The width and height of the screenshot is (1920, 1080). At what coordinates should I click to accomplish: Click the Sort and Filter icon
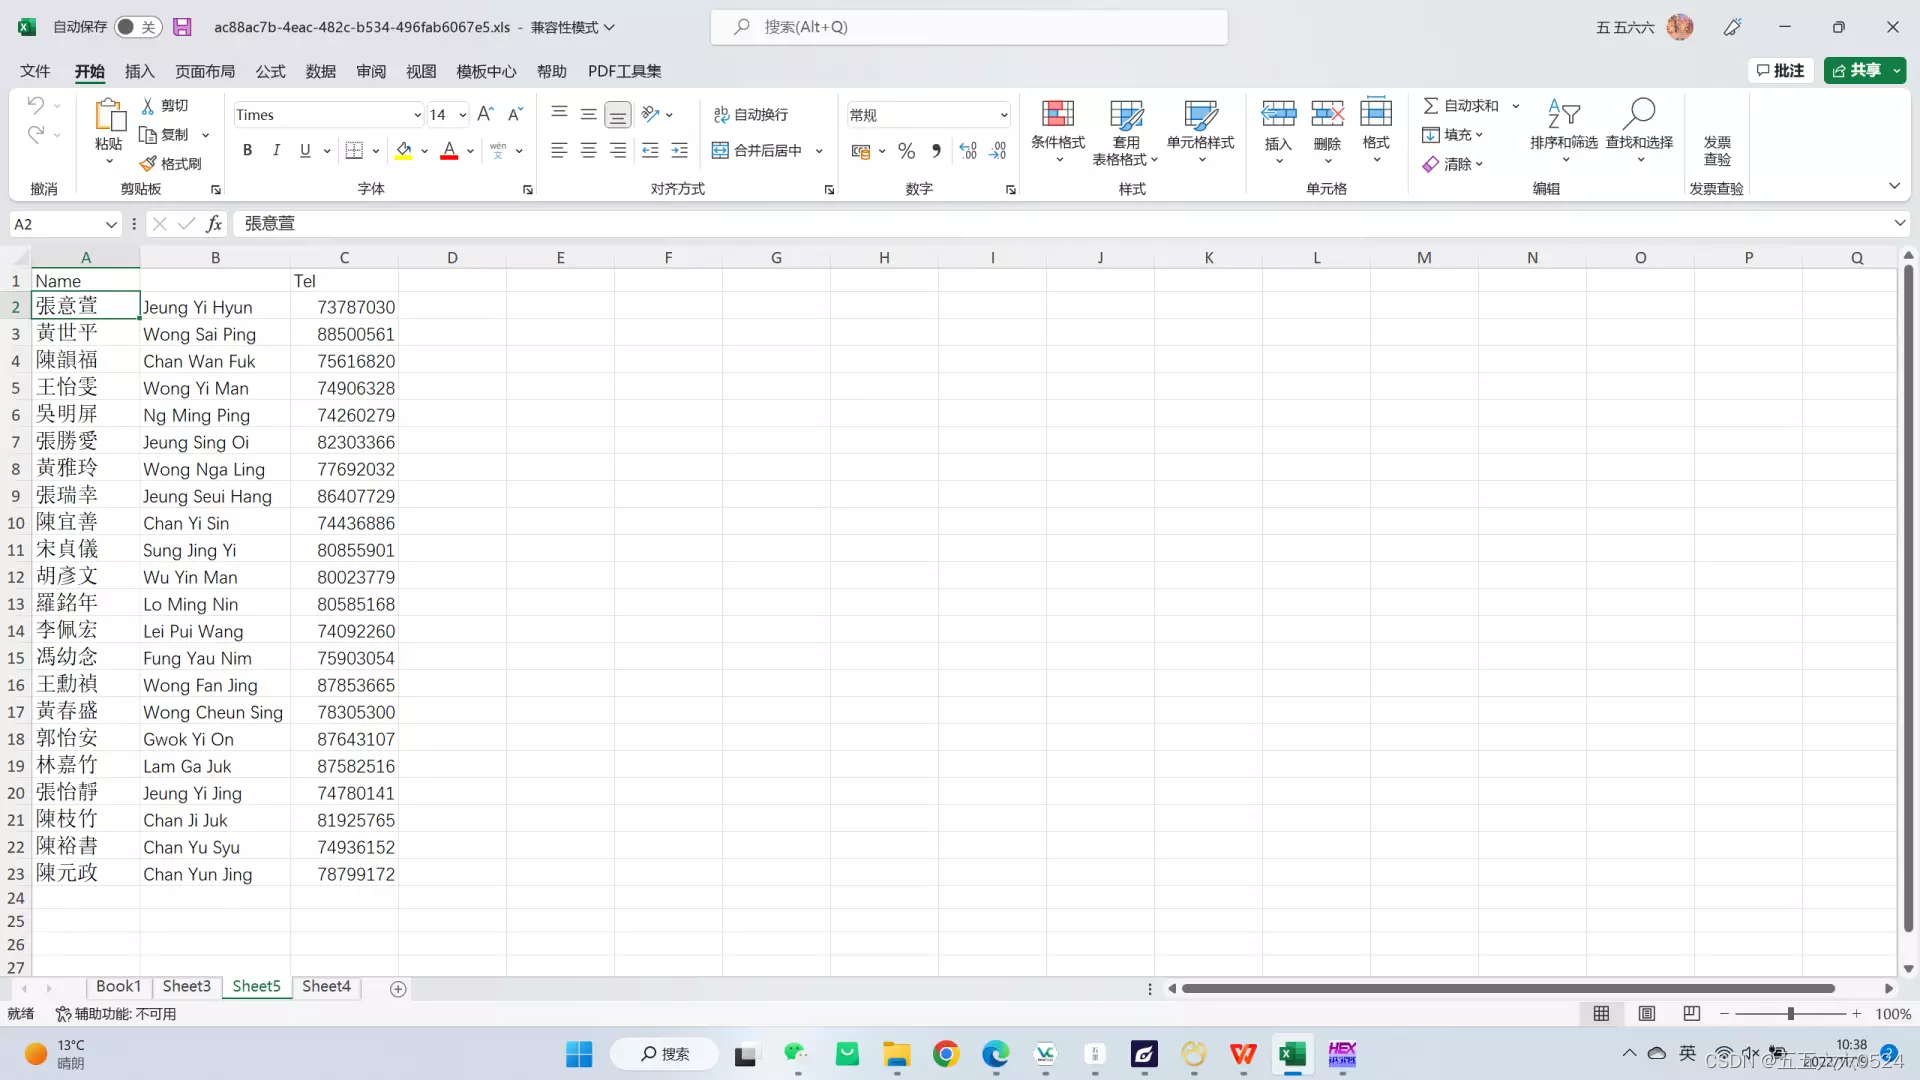(x=1563, y=114)
